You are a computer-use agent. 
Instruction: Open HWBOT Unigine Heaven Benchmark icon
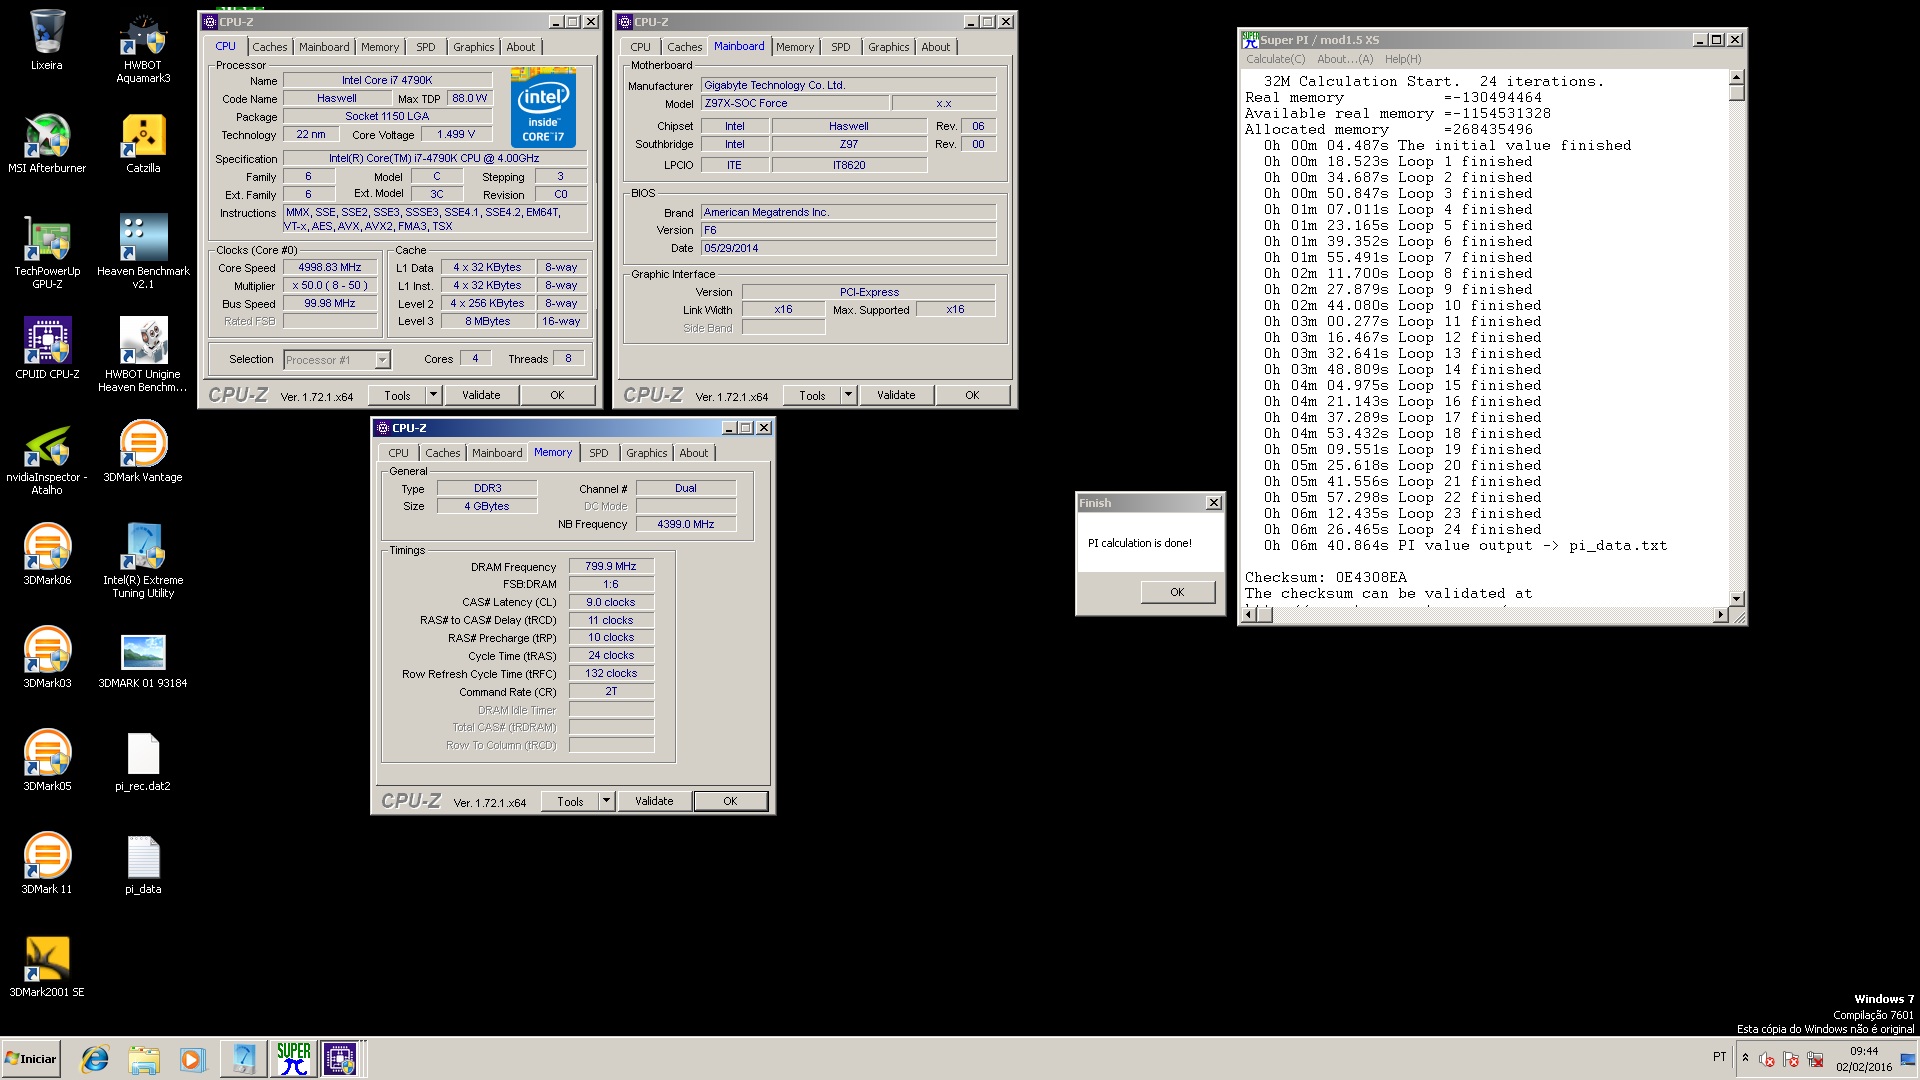click(x=143, y=355)
